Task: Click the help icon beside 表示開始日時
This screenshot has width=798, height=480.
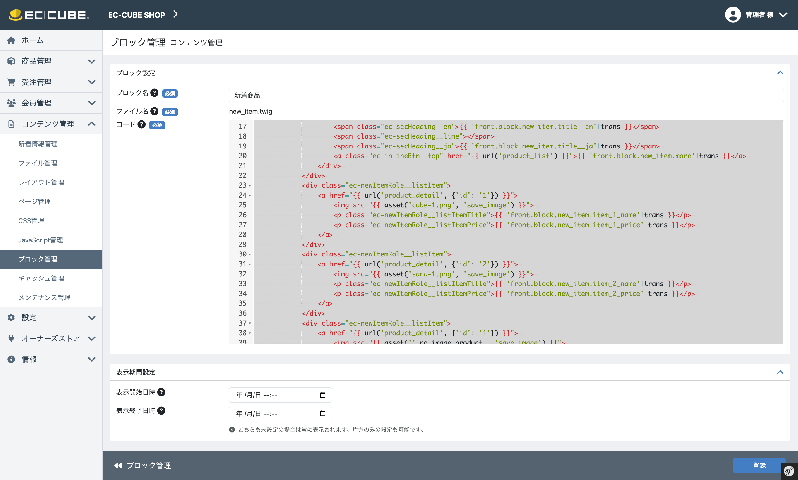Action: point(161,392)
